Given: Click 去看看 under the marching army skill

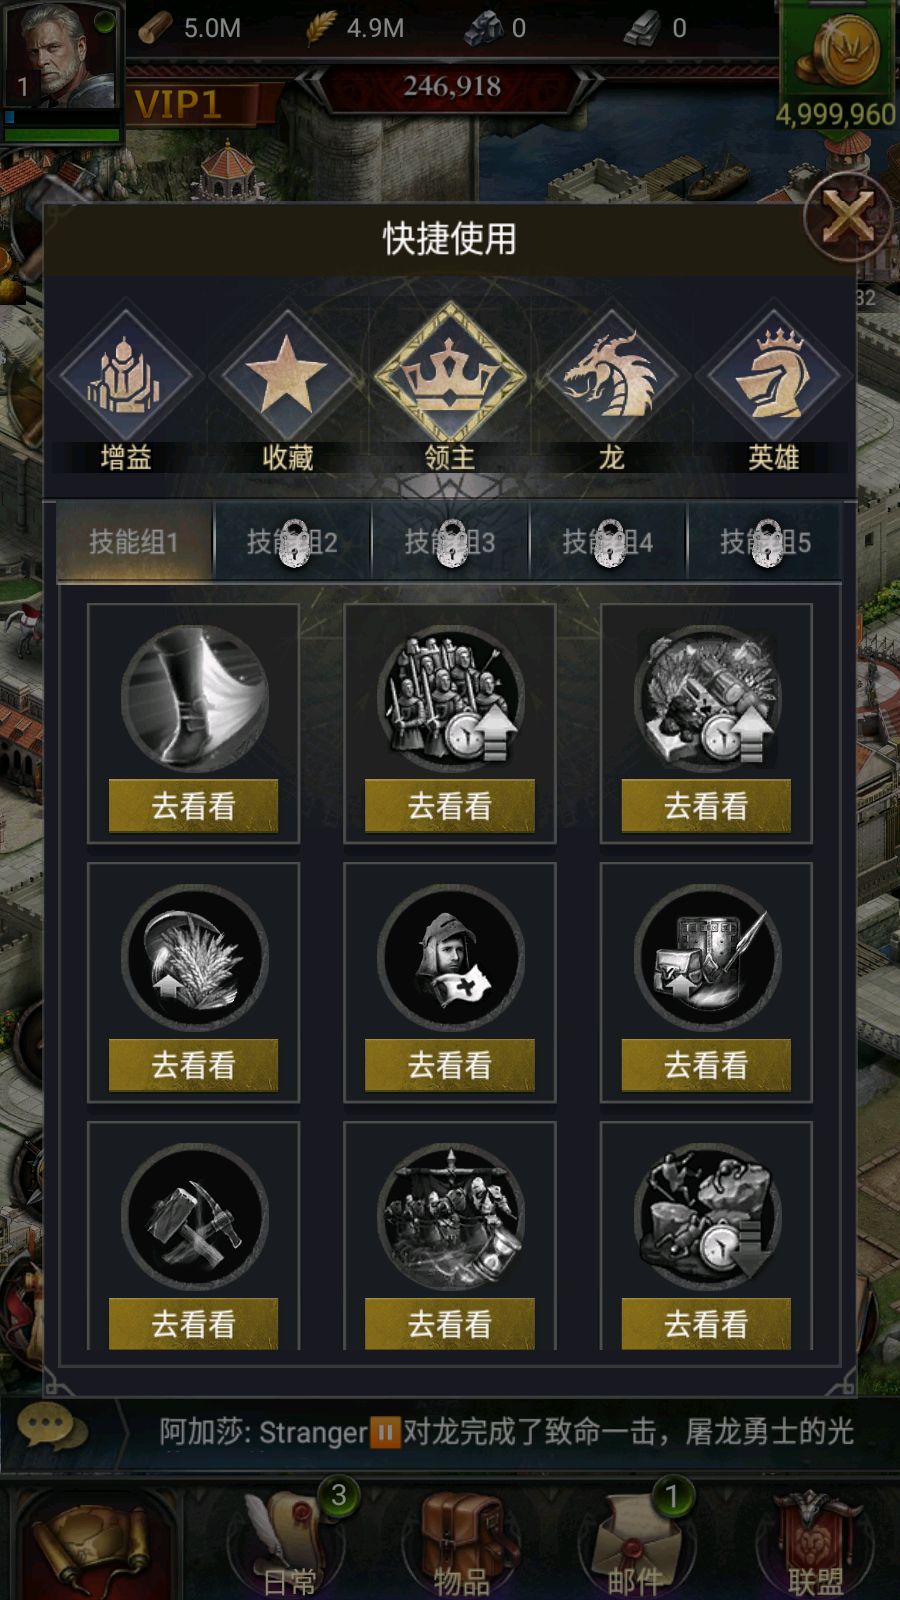Looking at the screenshot, I should click(x=450, y=1324).
